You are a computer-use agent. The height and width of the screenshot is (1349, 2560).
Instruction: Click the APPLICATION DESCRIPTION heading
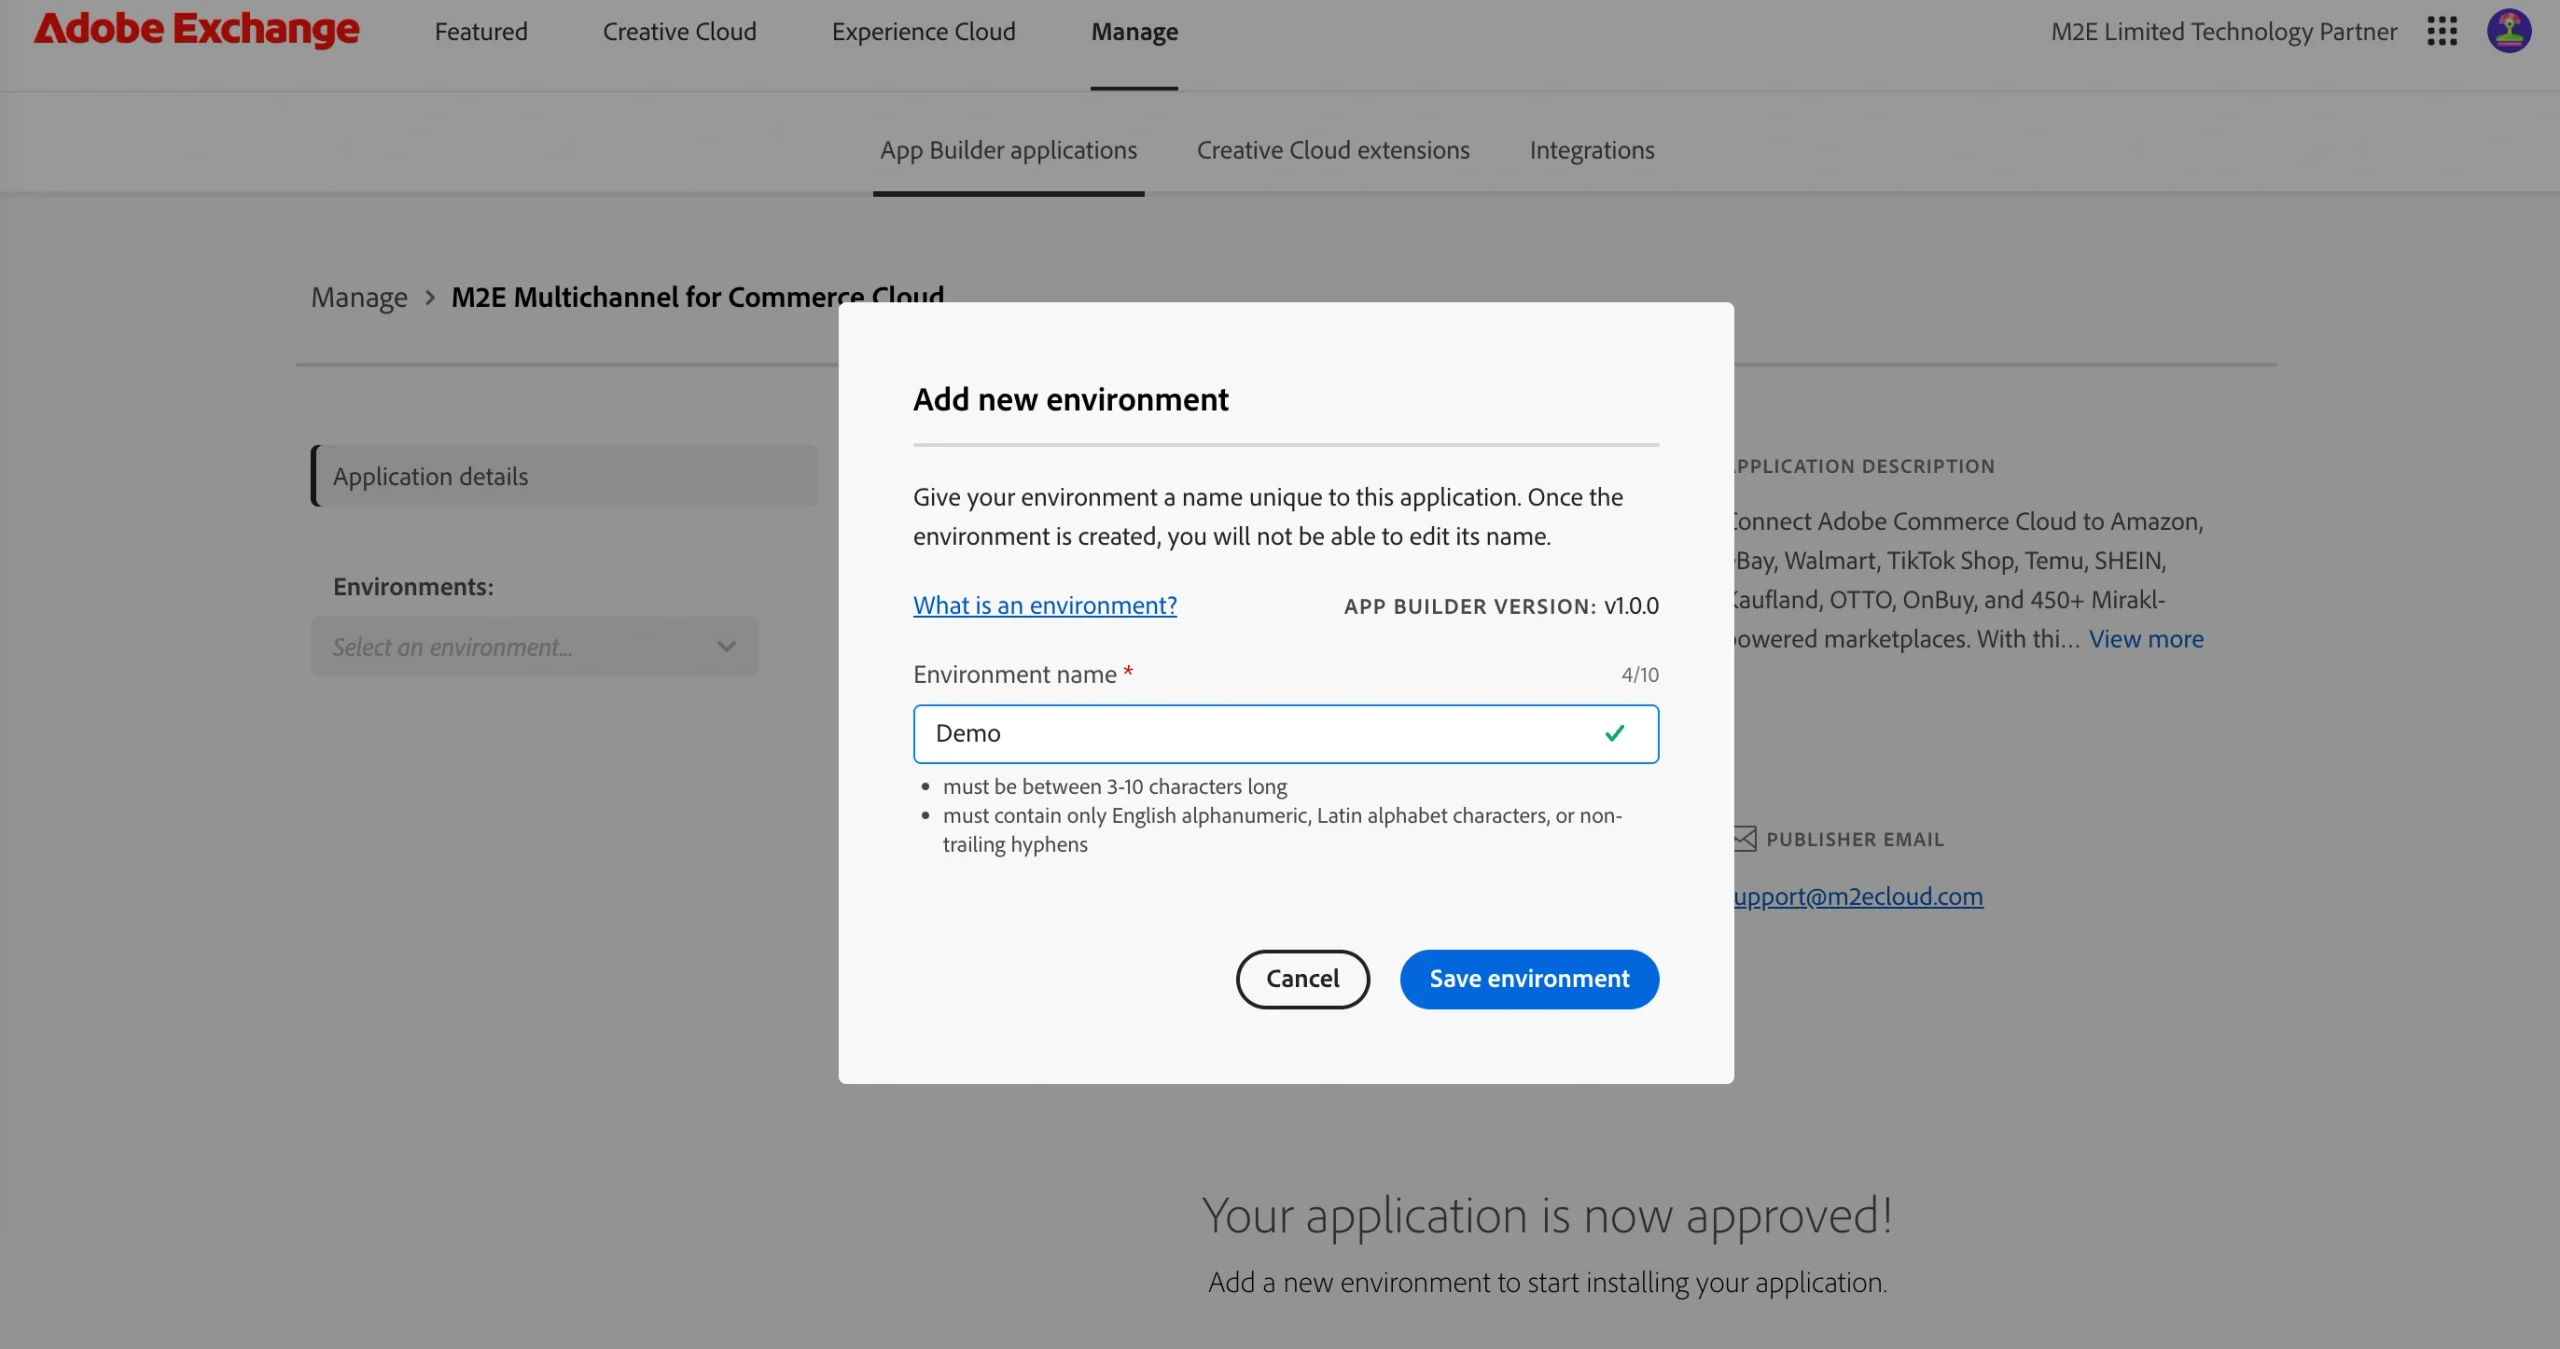point(1865,466)
